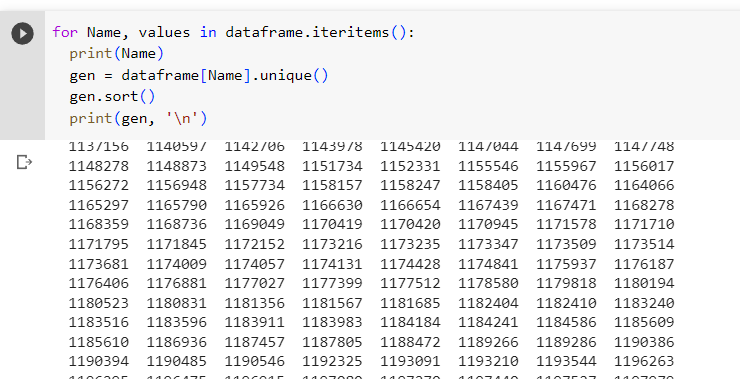
Task: Click output value 1187805
Action: coord(332,342)
